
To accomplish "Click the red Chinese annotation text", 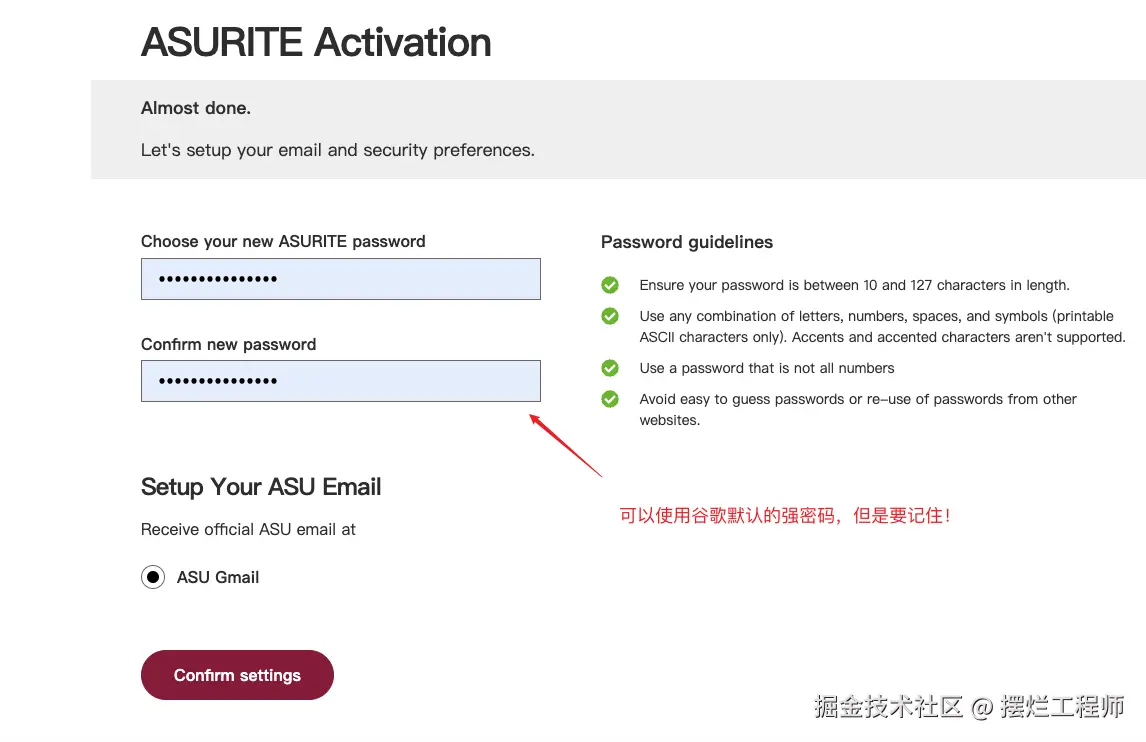I will click(x=784, y=516).
